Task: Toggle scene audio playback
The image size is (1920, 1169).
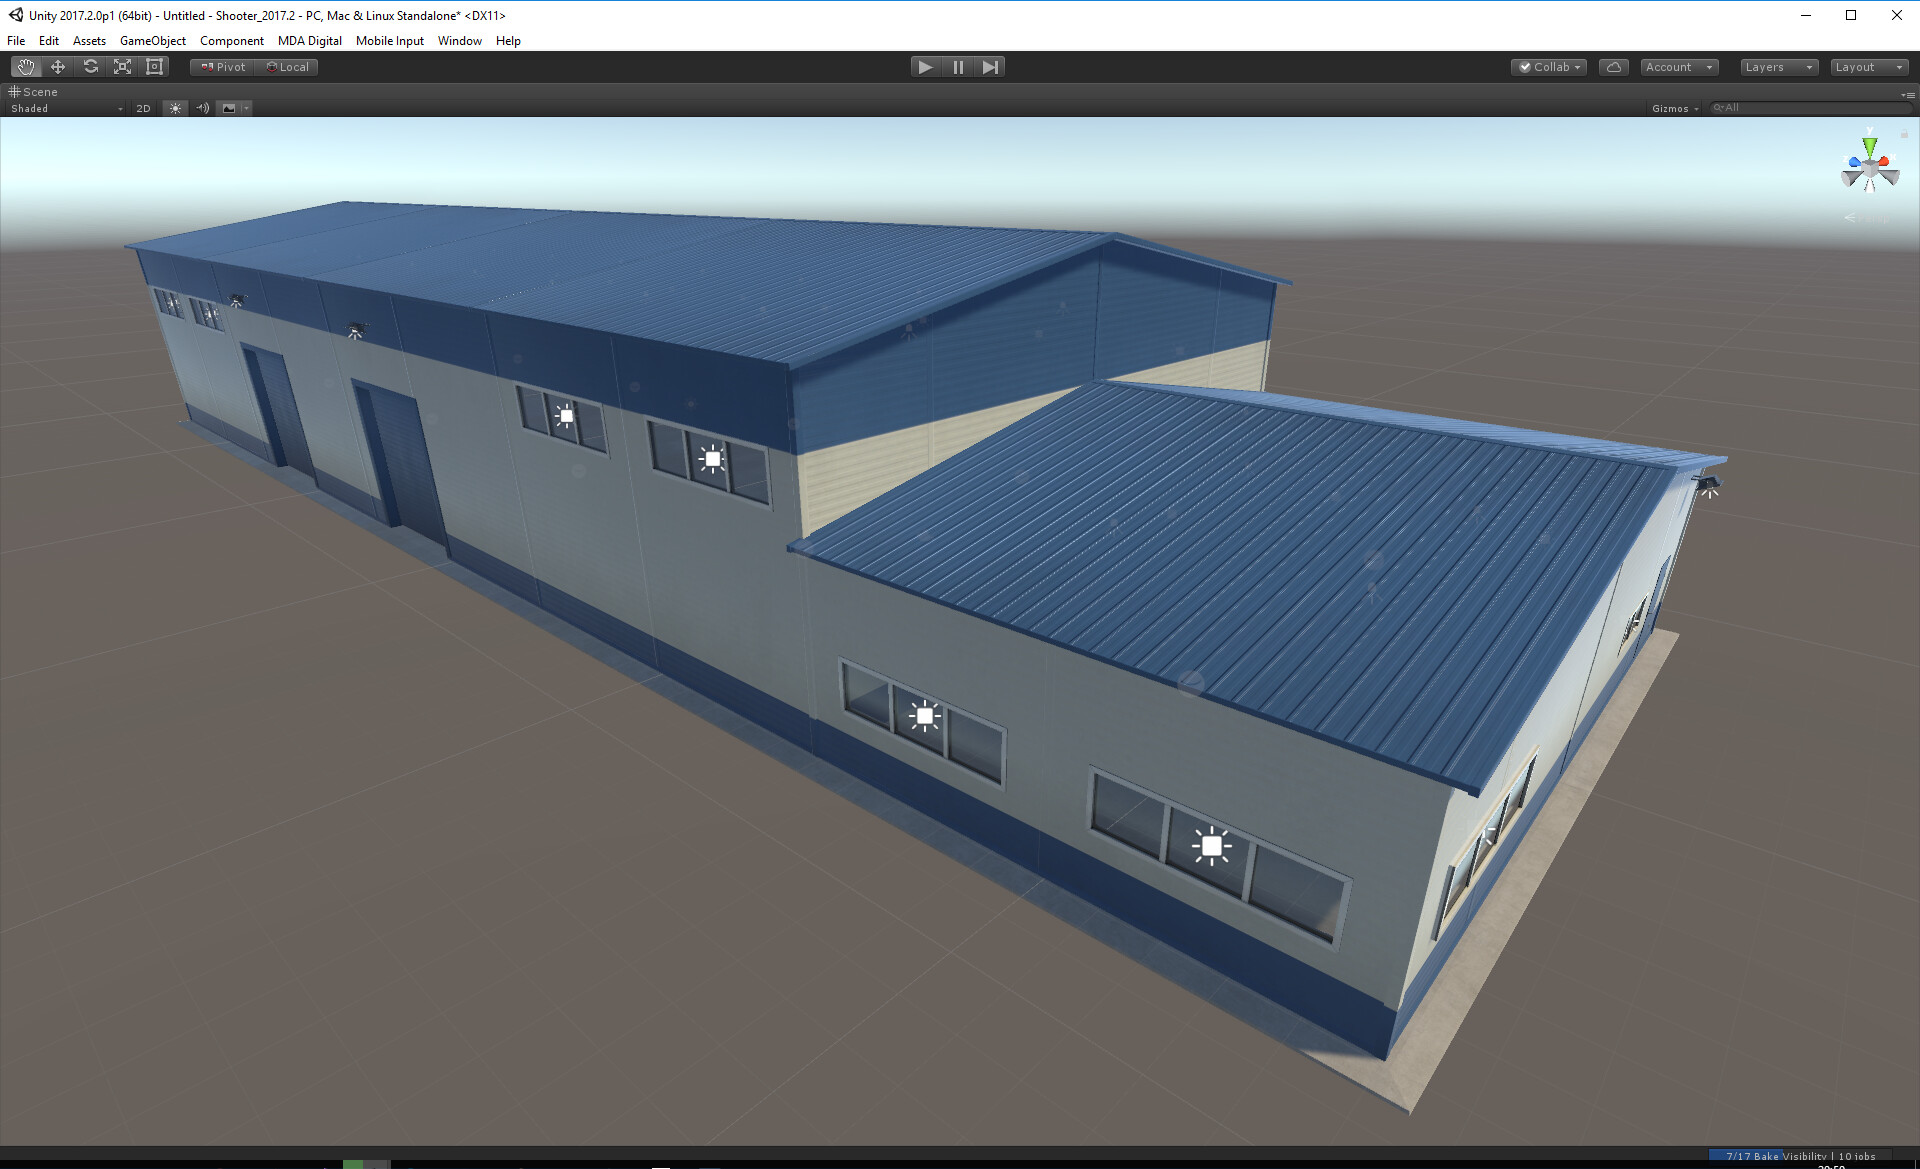Action: click(x=203, y=108)
